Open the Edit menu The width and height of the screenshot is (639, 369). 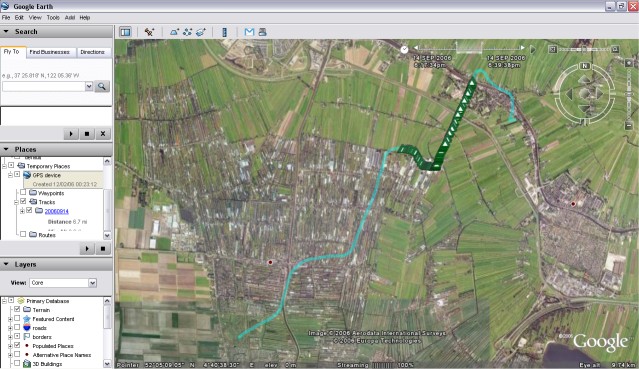(19, 18)
